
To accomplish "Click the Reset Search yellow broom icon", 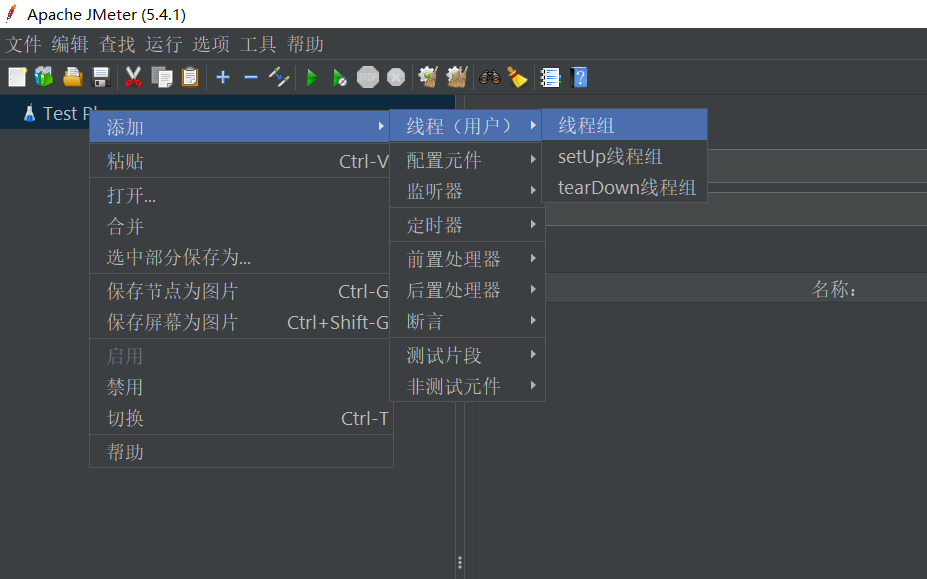I will (x=517, y=77).
